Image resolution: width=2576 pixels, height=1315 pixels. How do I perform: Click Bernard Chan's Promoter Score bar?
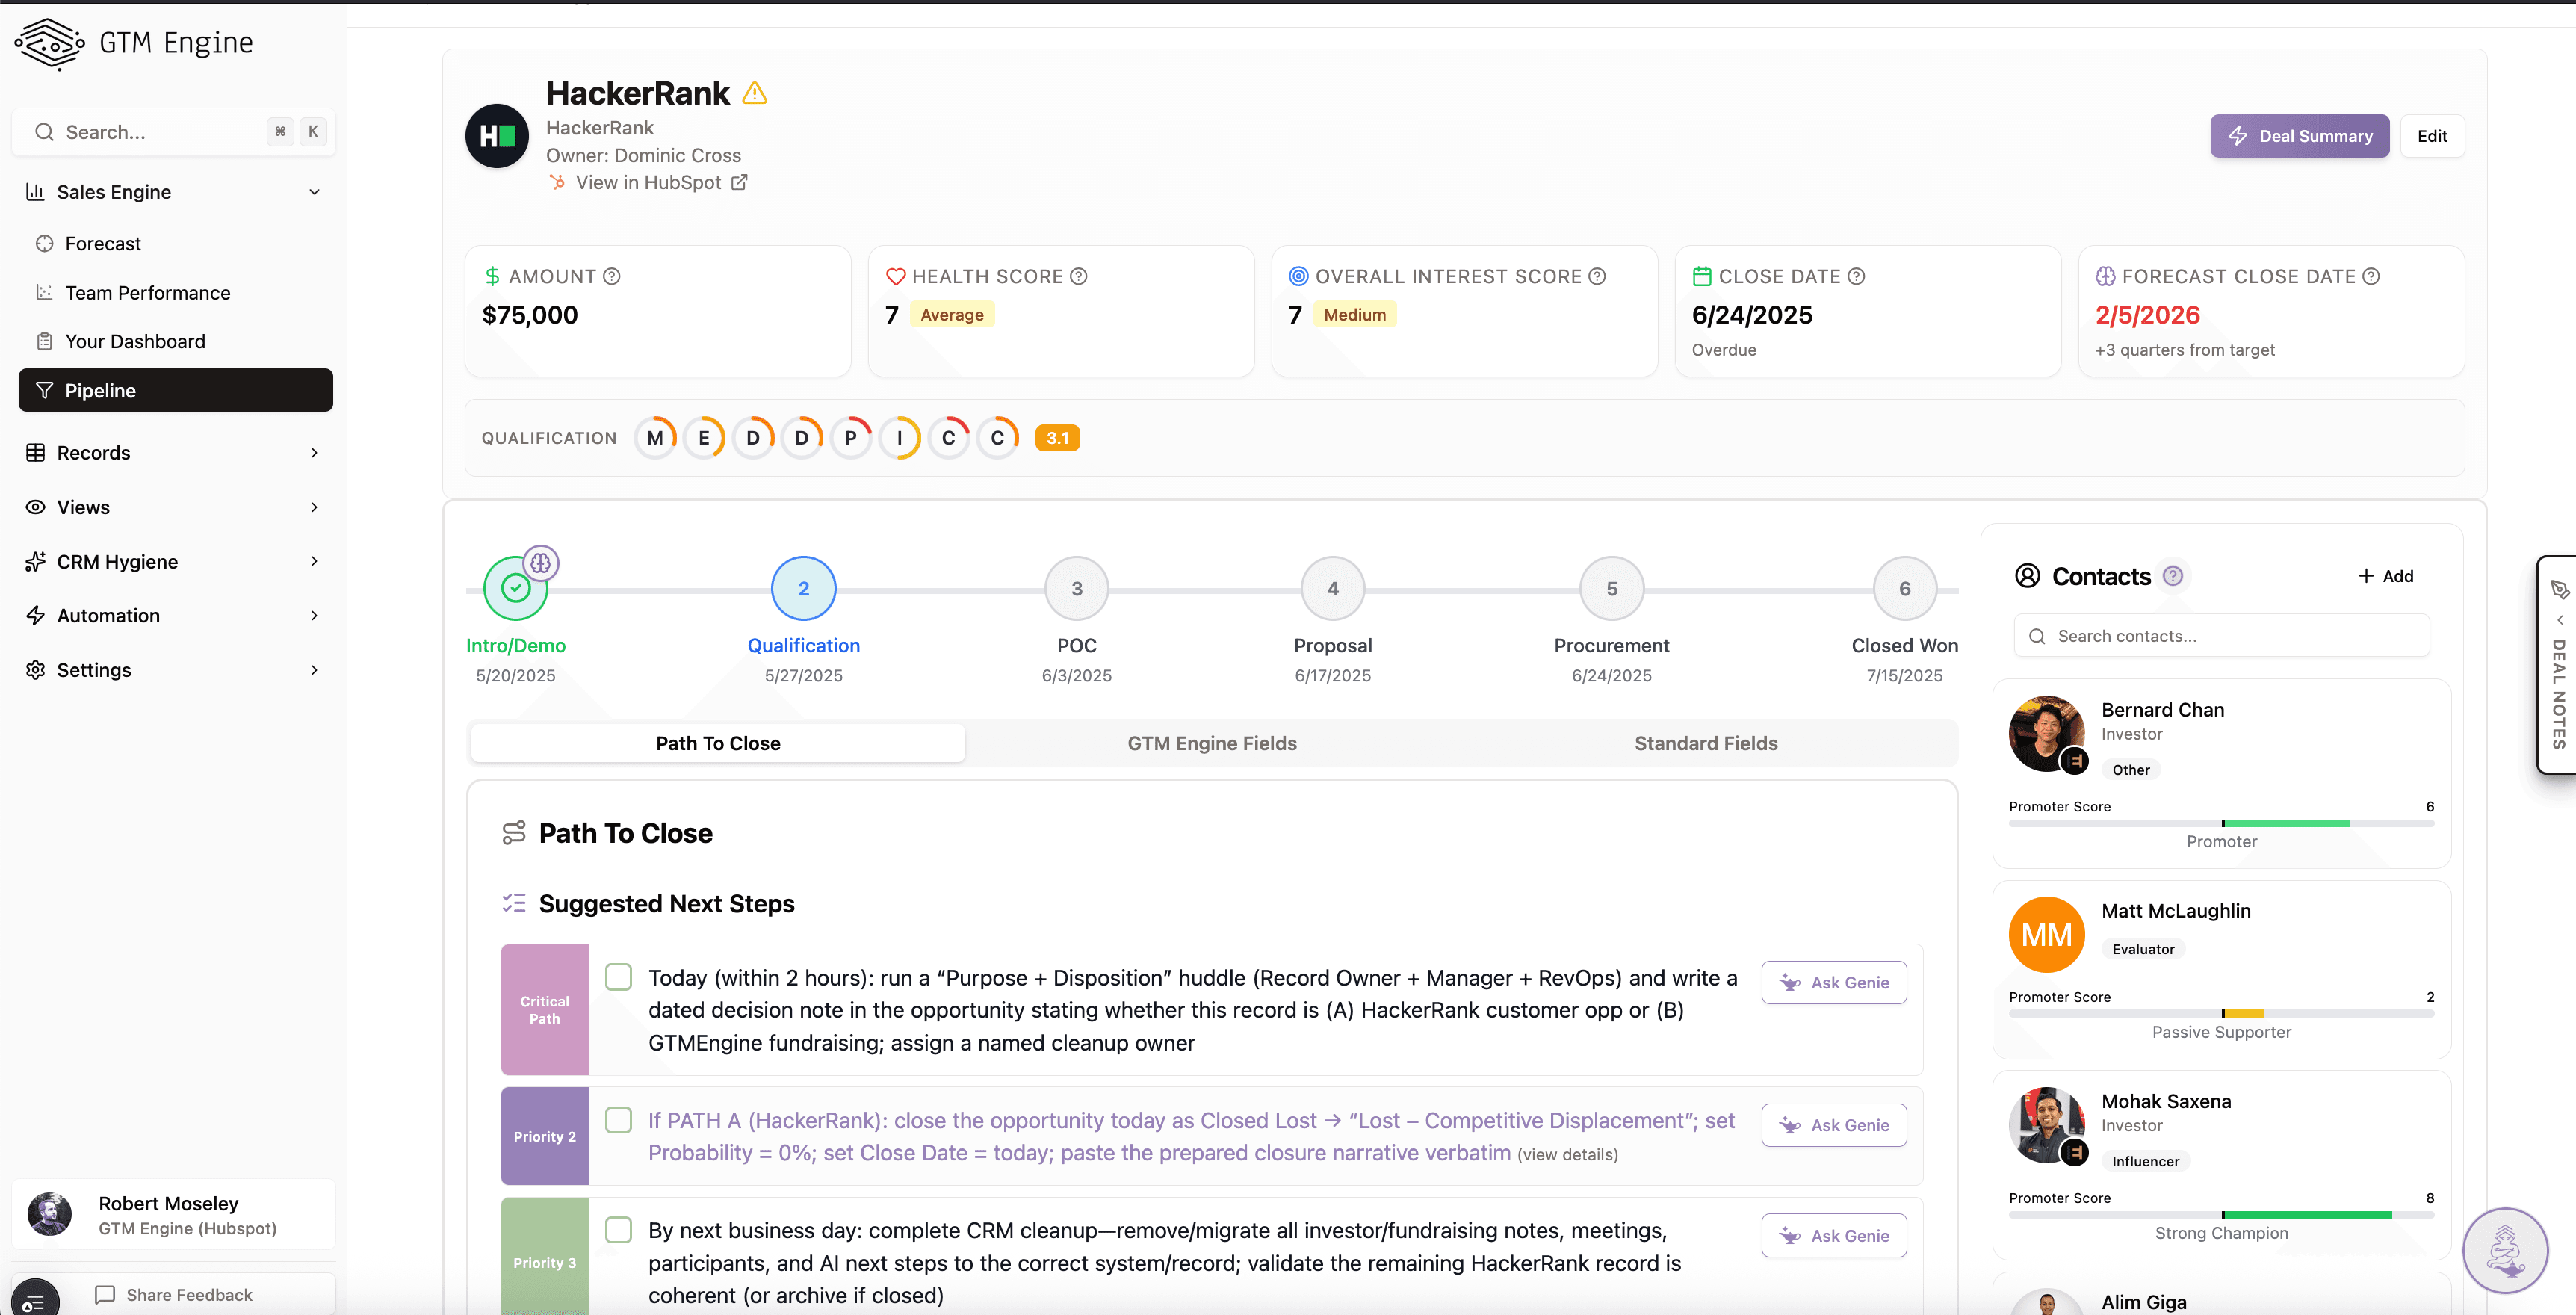pos(2221,823)
